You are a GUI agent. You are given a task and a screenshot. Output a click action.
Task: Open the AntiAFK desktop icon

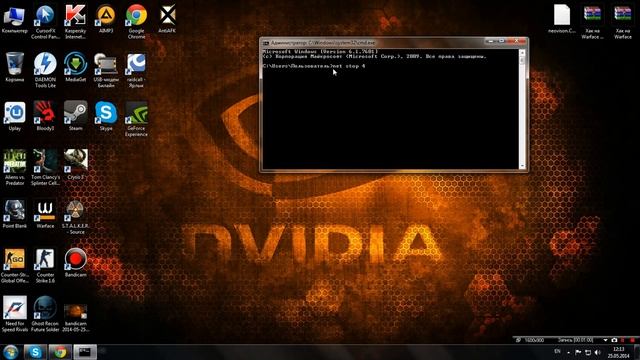click(167, 19)
